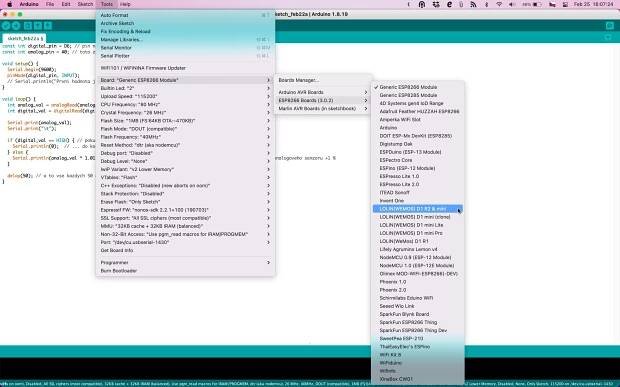Select SparkFun ESP8266 Thing Dev board
Image resolution: width=620 pixels, height=387 pixels.
[418, 330]
